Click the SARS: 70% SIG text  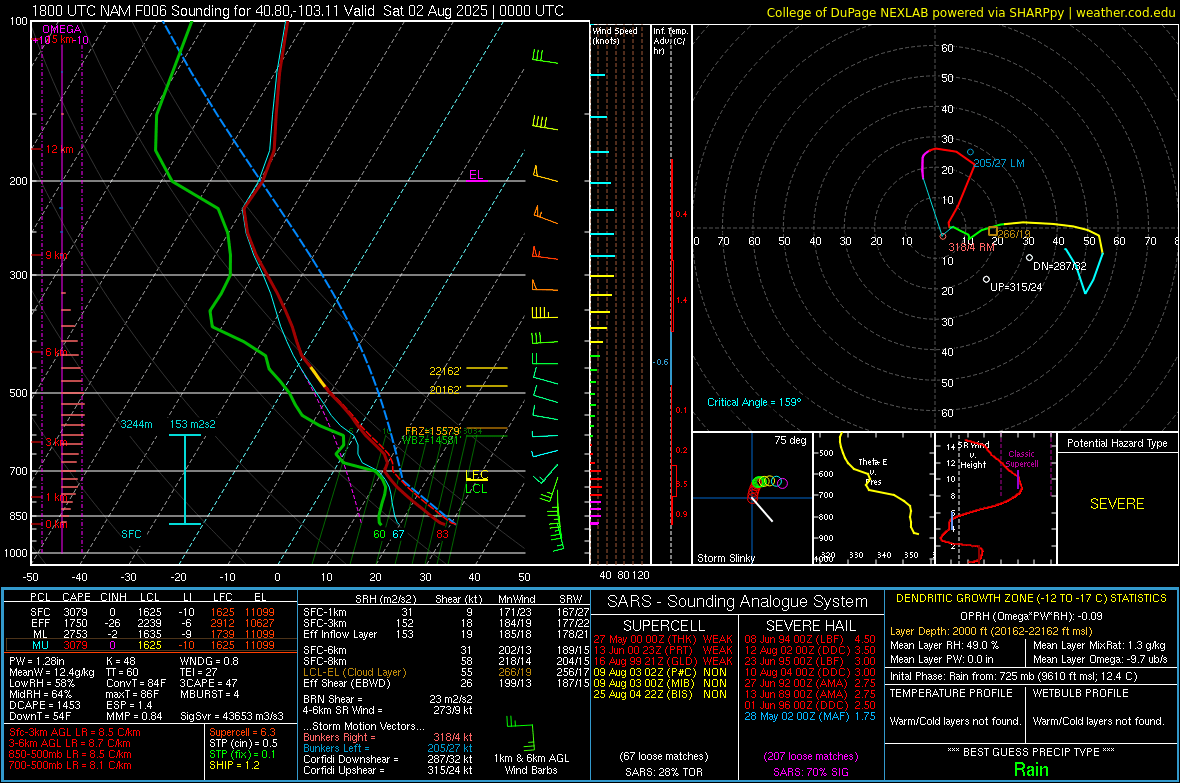point(810,772)
